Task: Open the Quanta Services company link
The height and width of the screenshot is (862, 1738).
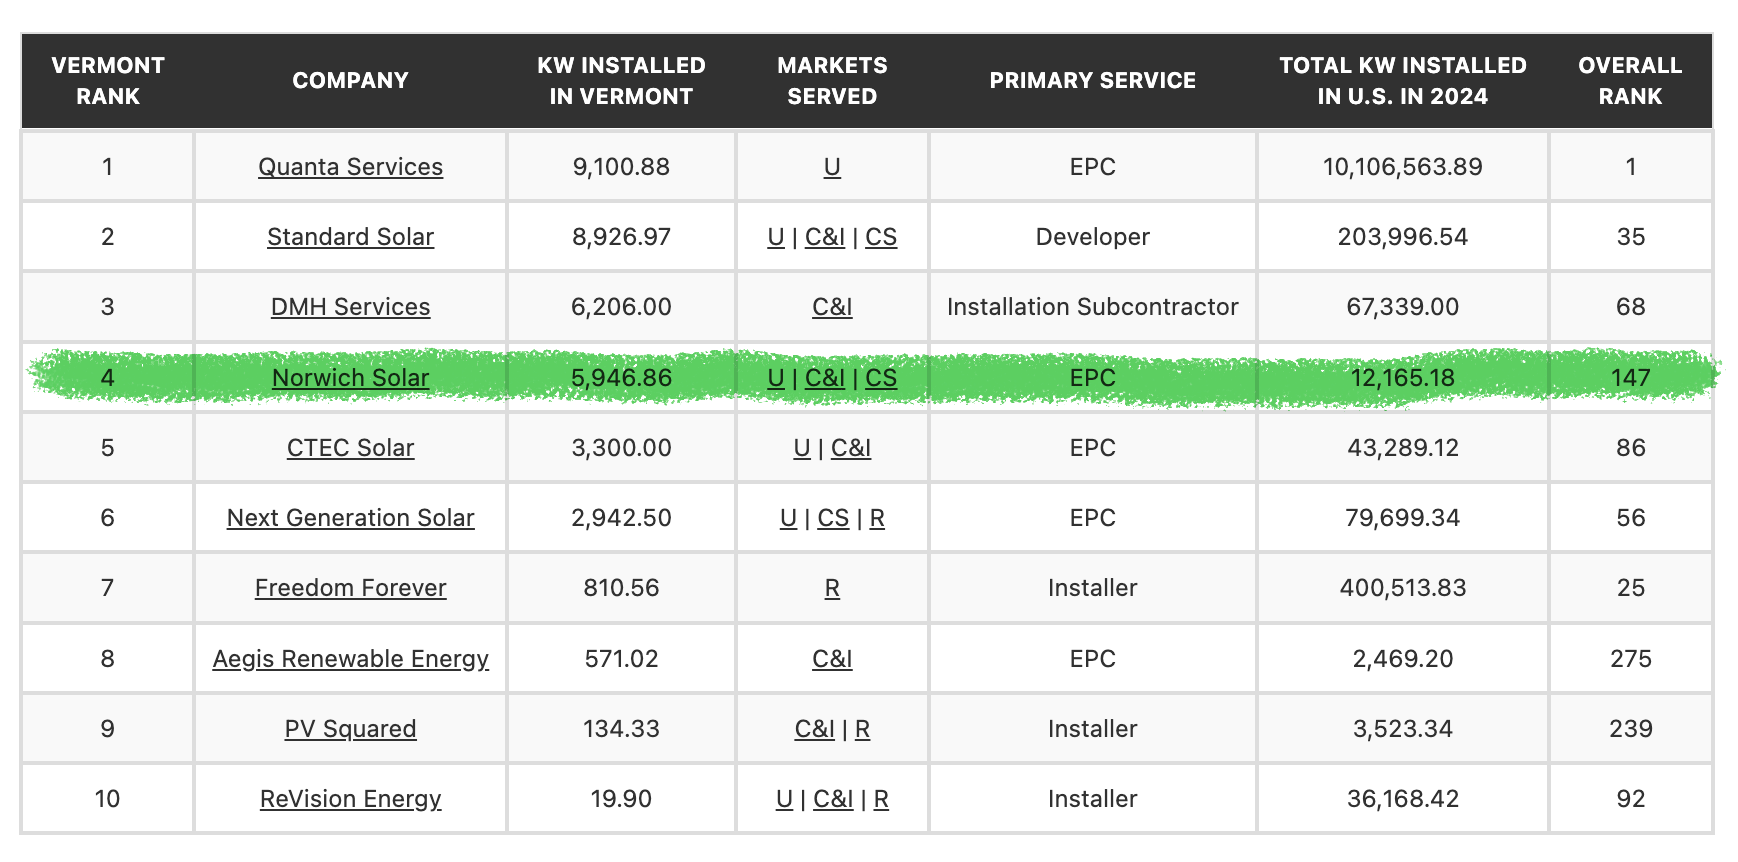Action: coord(350,167)
